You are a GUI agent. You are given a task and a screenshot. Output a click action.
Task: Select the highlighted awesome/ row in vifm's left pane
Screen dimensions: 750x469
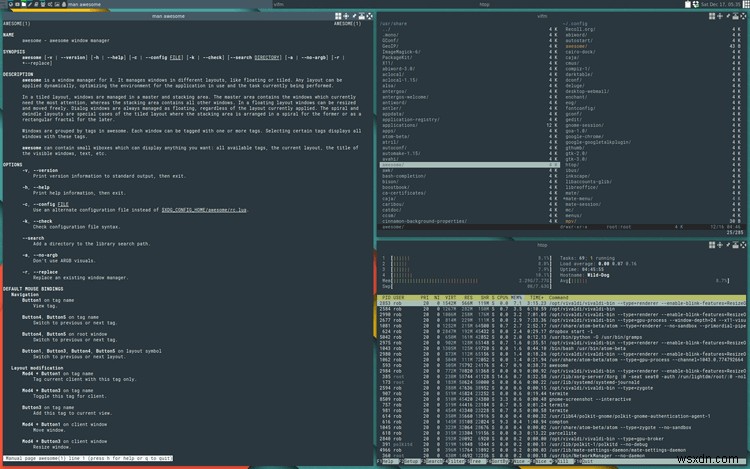pos(469,165)
